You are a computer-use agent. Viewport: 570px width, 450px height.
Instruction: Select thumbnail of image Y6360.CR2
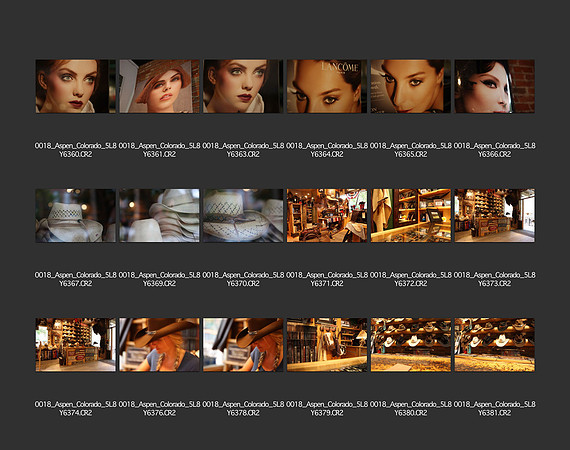click(x=76, y=86)
